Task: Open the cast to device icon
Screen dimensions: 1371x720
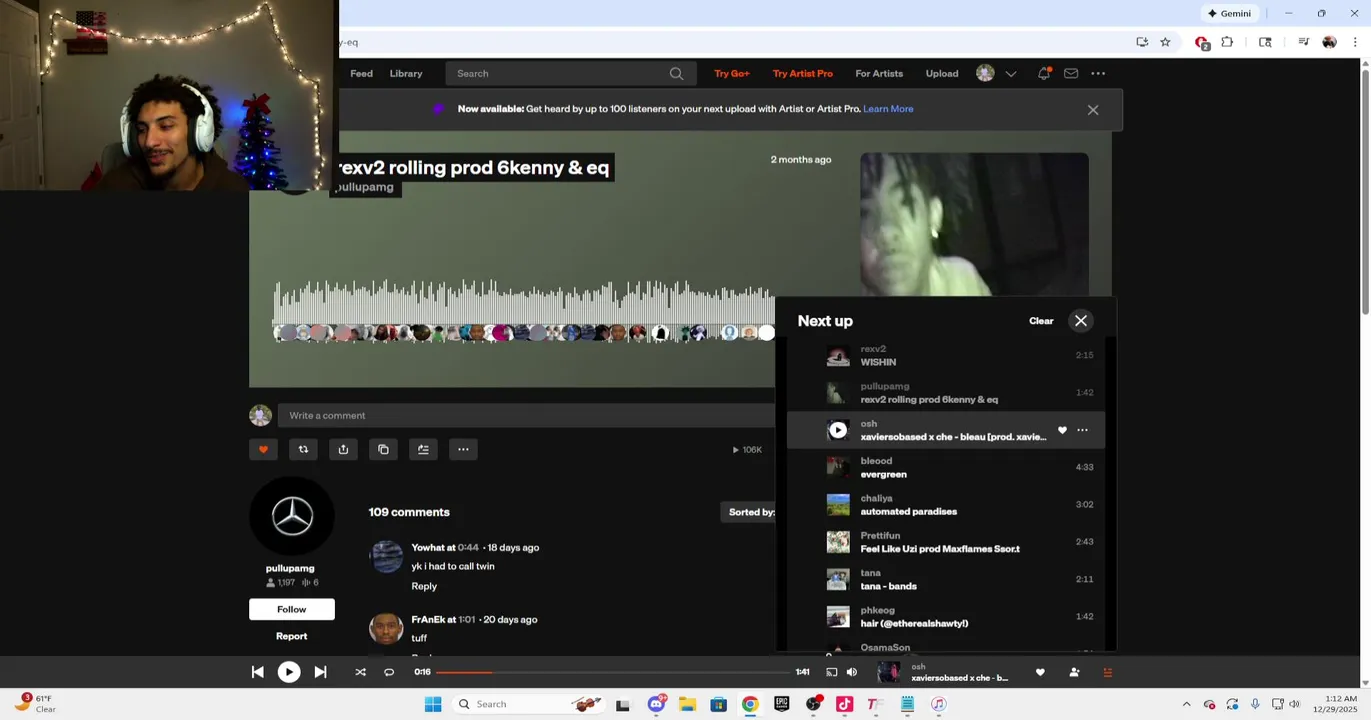Action: click(x=831, y=672)
